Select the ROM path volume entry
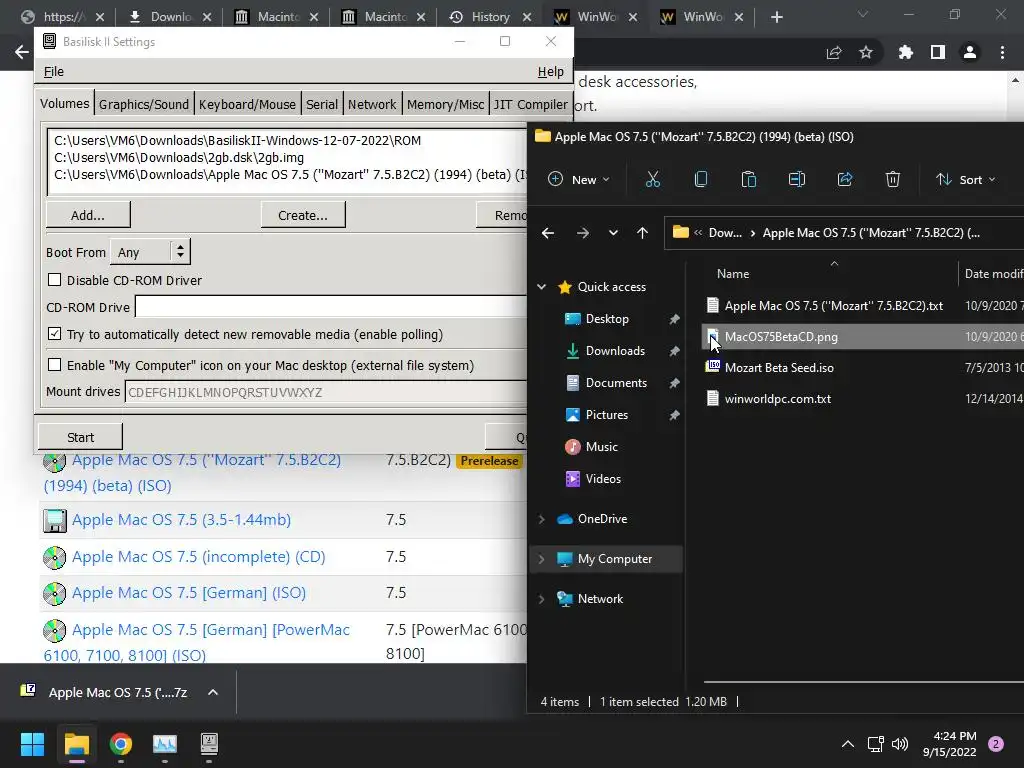Screen dimensions: 1024x768 (x=237, y=140)
